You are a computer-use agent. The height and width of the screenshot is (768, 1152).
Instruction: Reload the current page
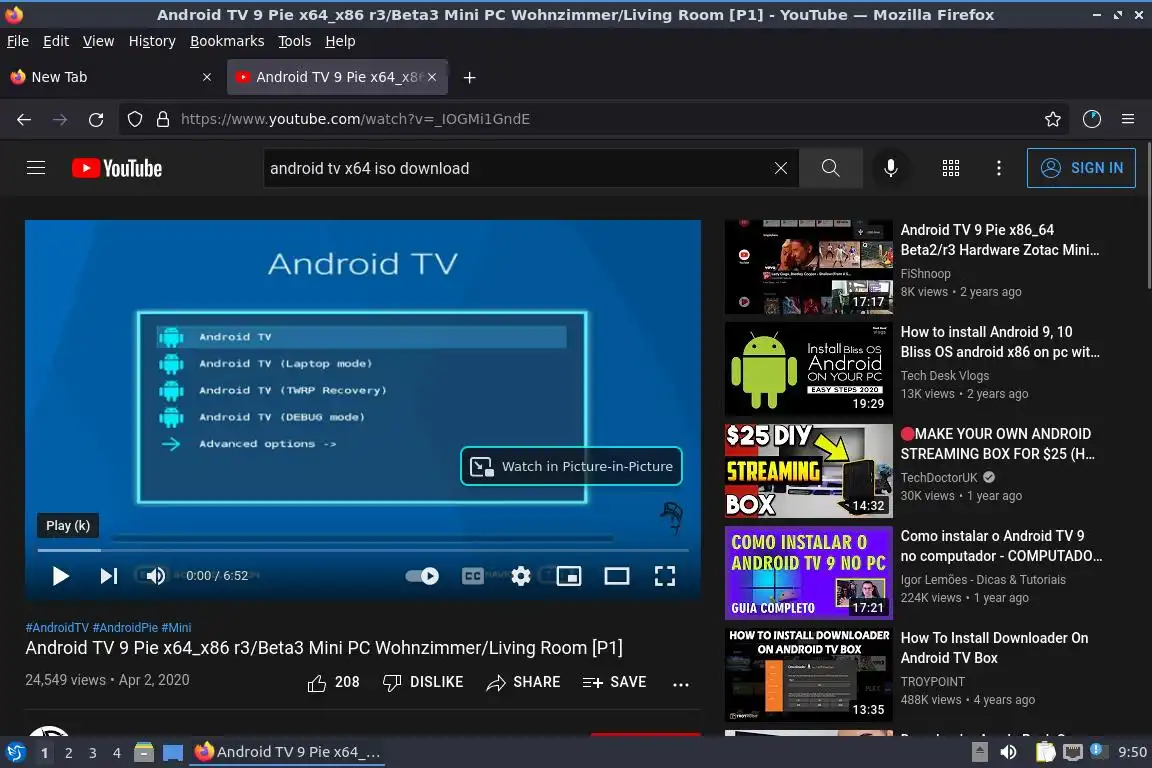coord(96,119)
